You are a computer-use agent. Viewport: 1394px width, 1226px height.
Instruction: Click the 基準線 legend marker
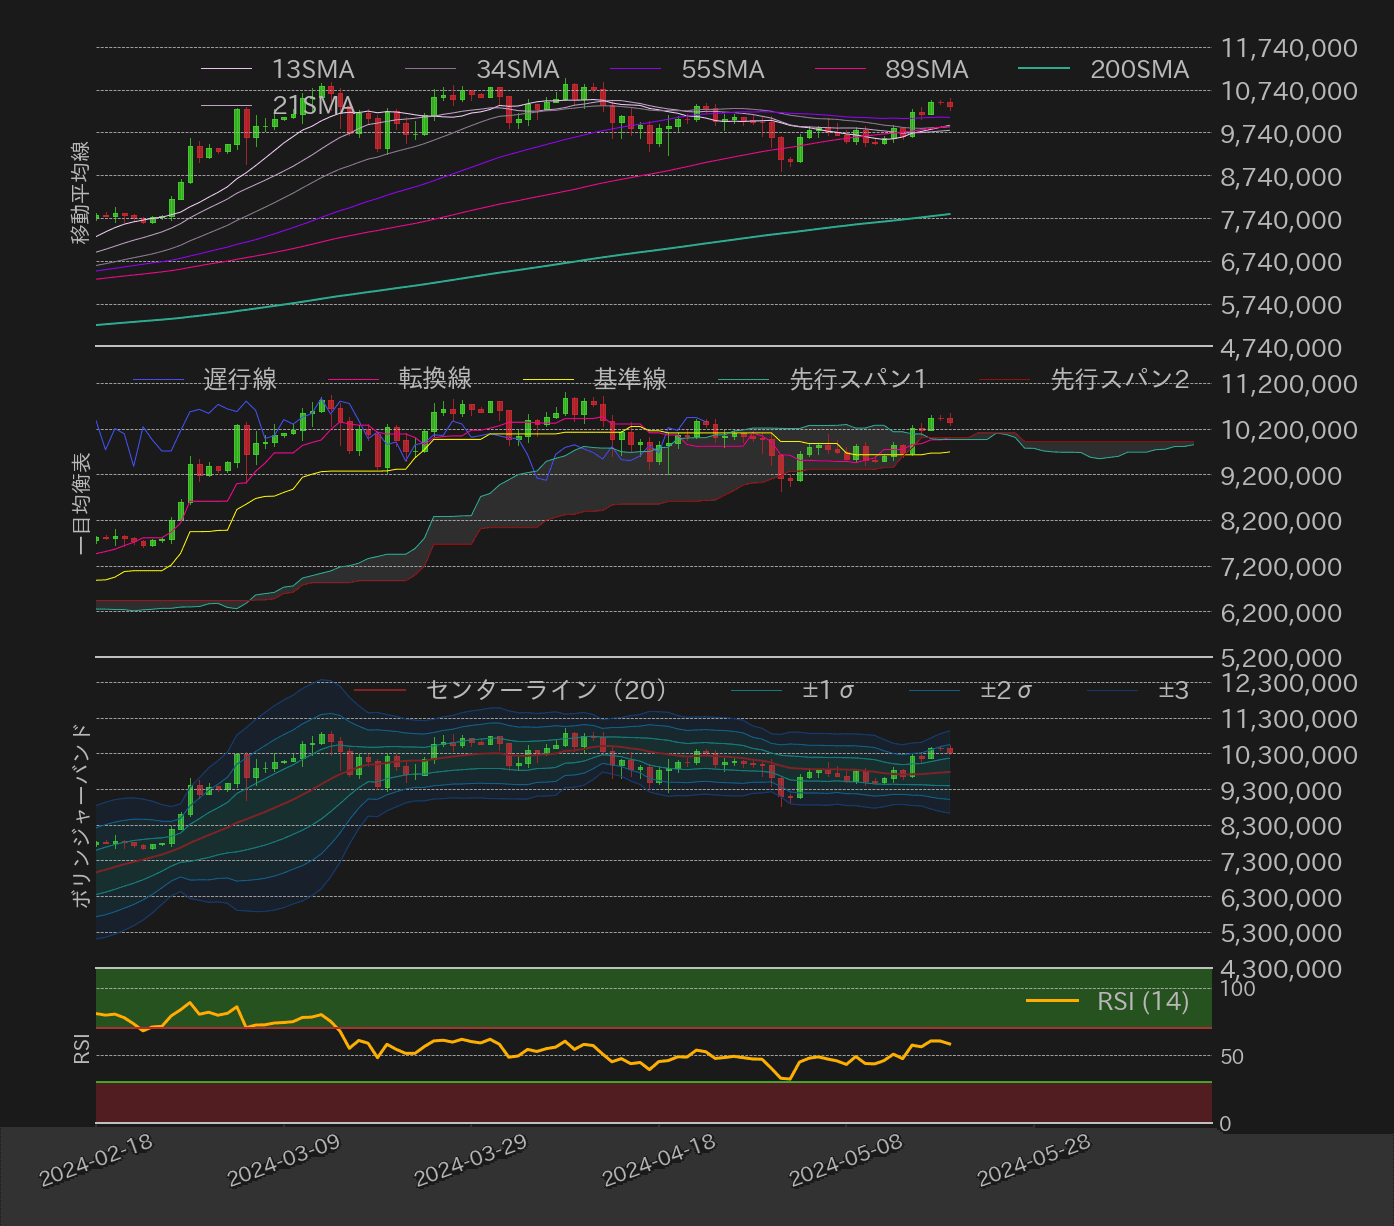630,379
